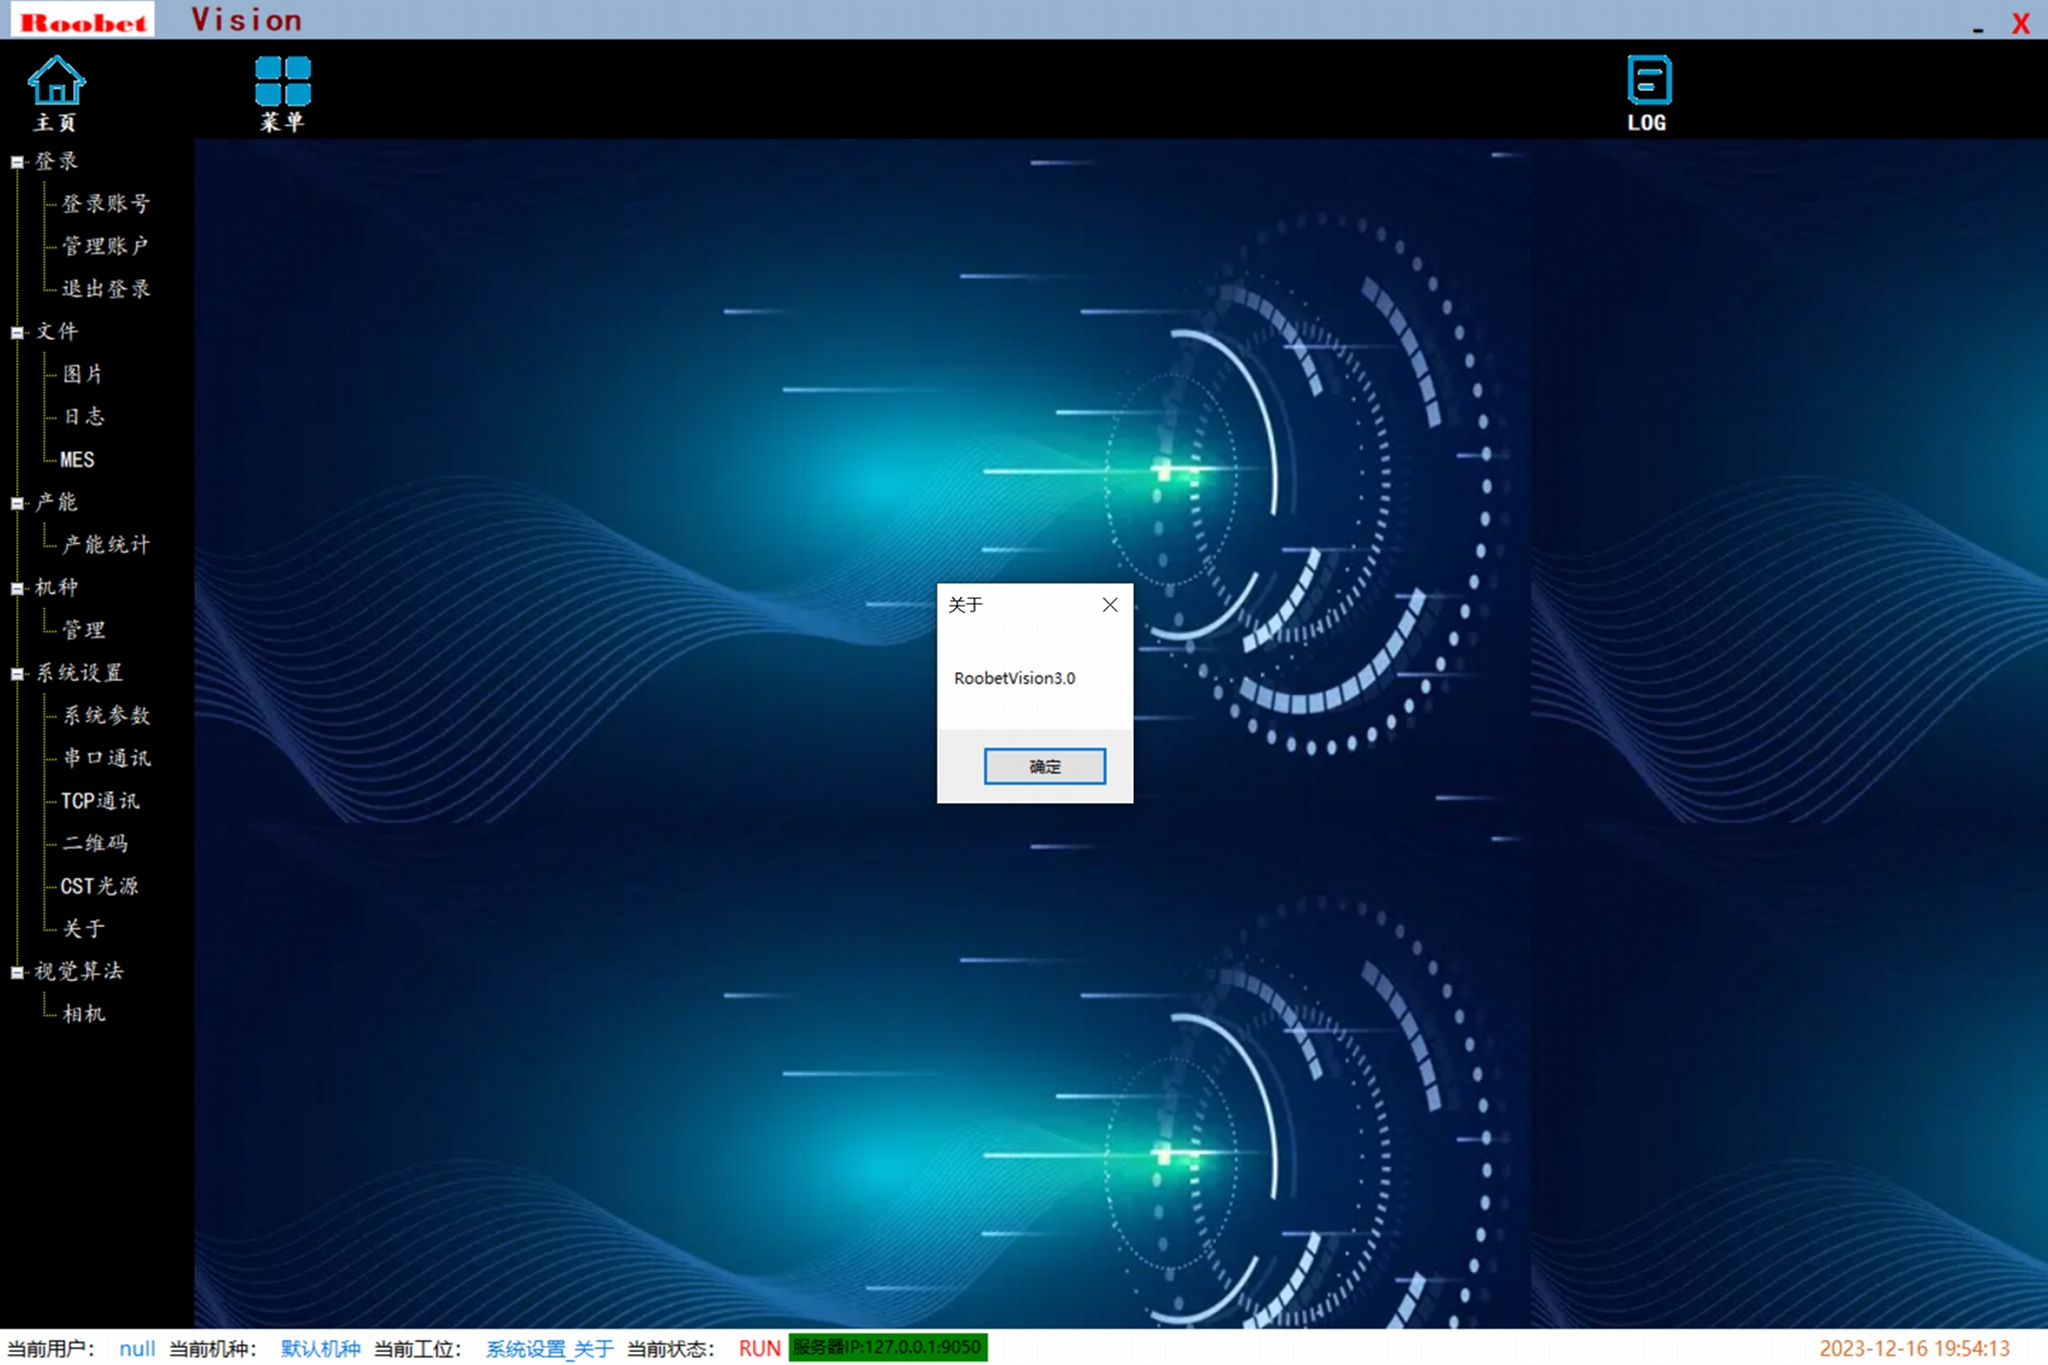This screenshot has width=2048, height=1365.
Task: Collapse the 系统设置 tree node
Action: (17, 674)
